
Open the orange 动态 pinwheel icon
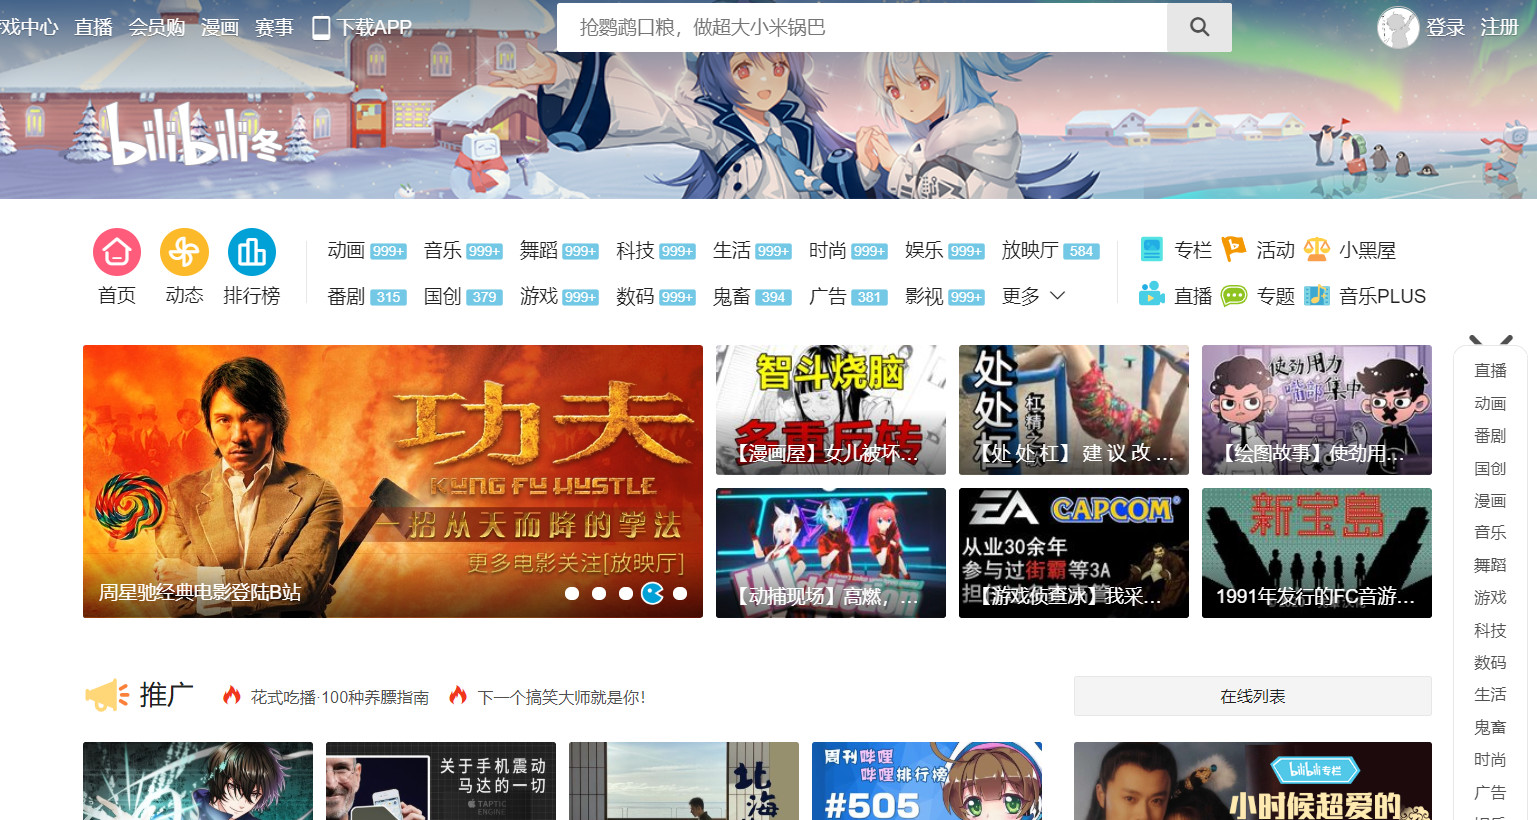coord(184,252)
